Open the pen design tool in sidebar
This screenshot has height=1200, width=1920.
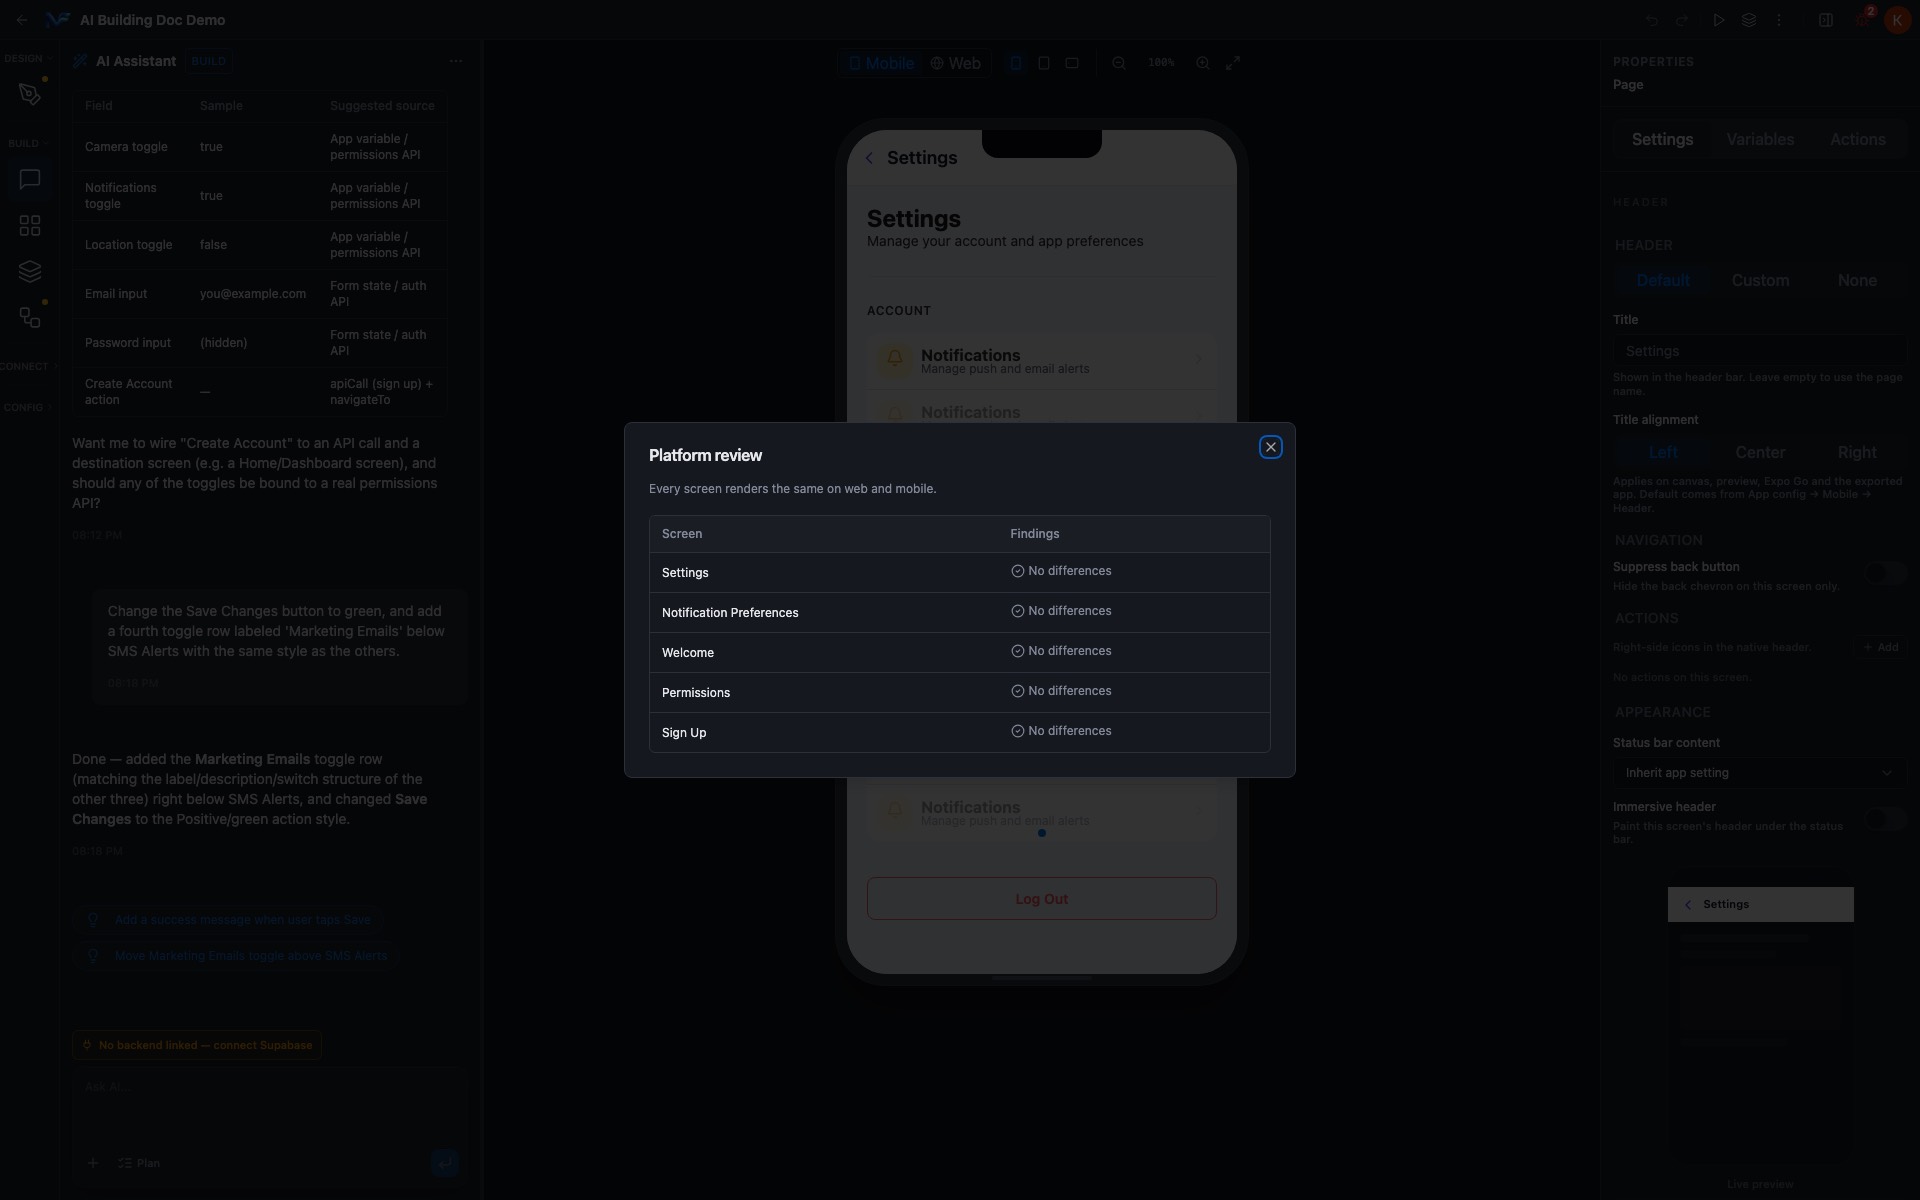point(30,94)
